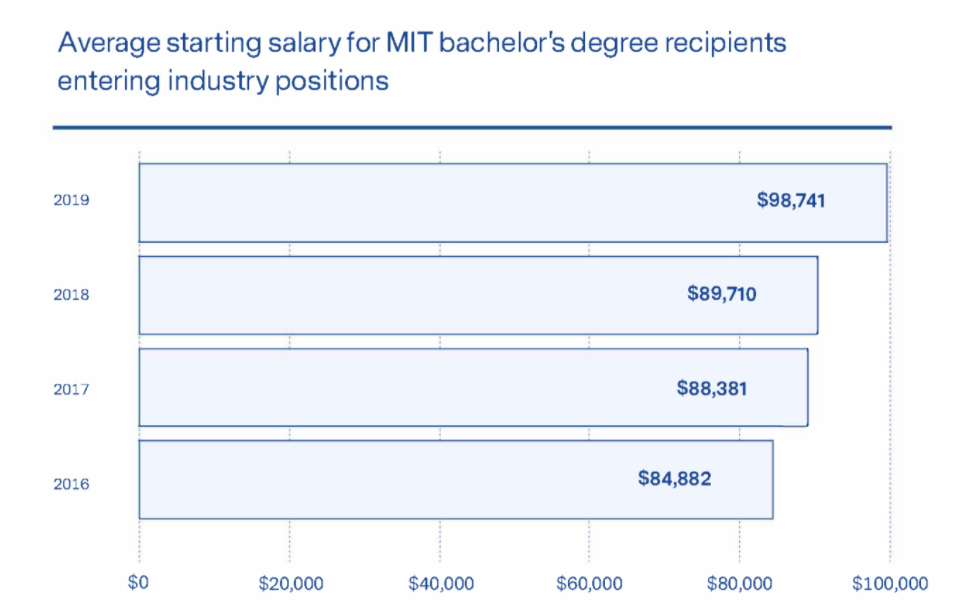955x616 pixels.
Task: Click the $89,710 value label
Action: 722,293
